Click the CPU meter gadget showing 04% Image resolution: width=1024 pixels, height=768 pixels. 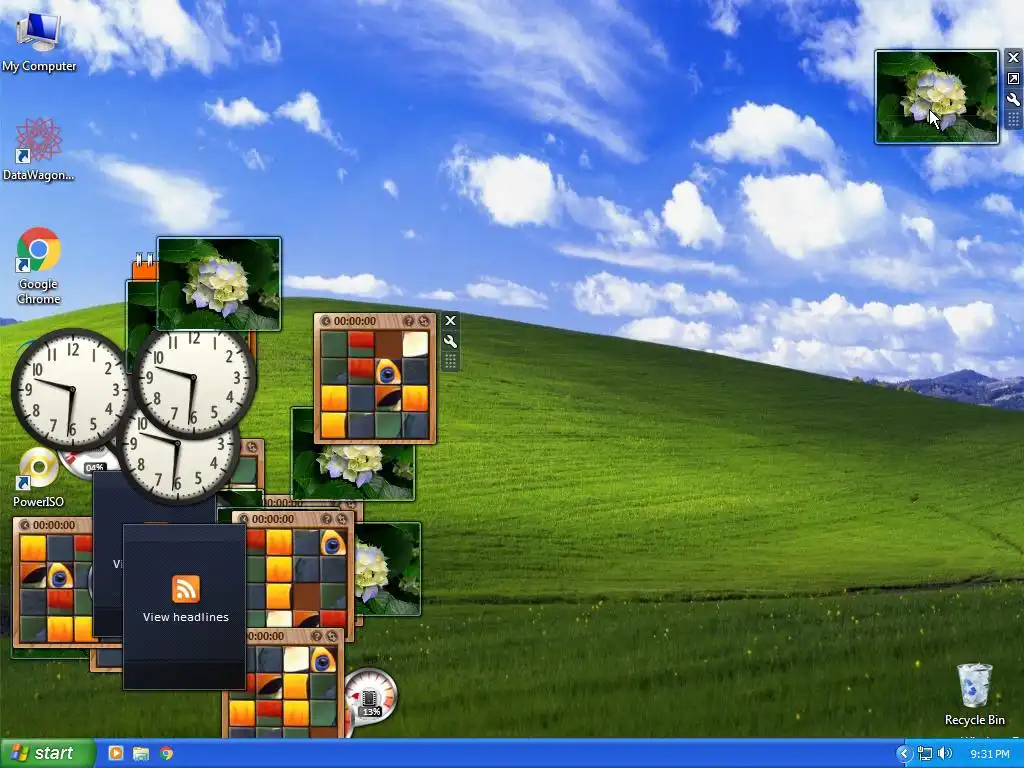pos(88,463)
